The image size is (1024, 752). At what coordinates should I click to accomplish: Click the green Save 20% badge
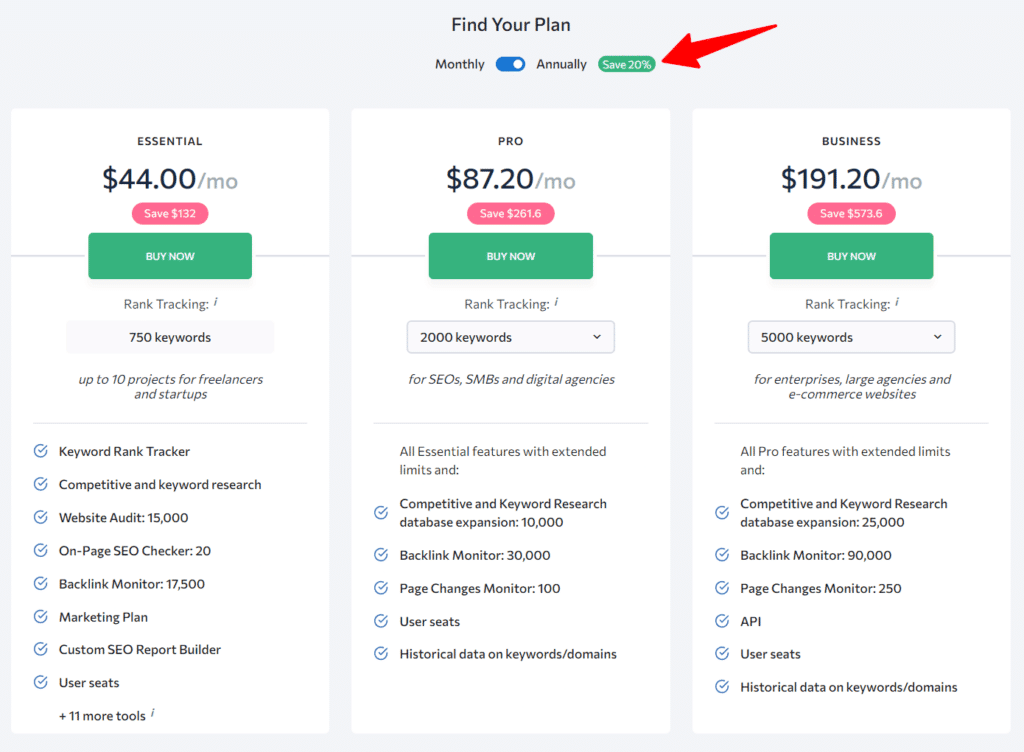tap(626, 63)
